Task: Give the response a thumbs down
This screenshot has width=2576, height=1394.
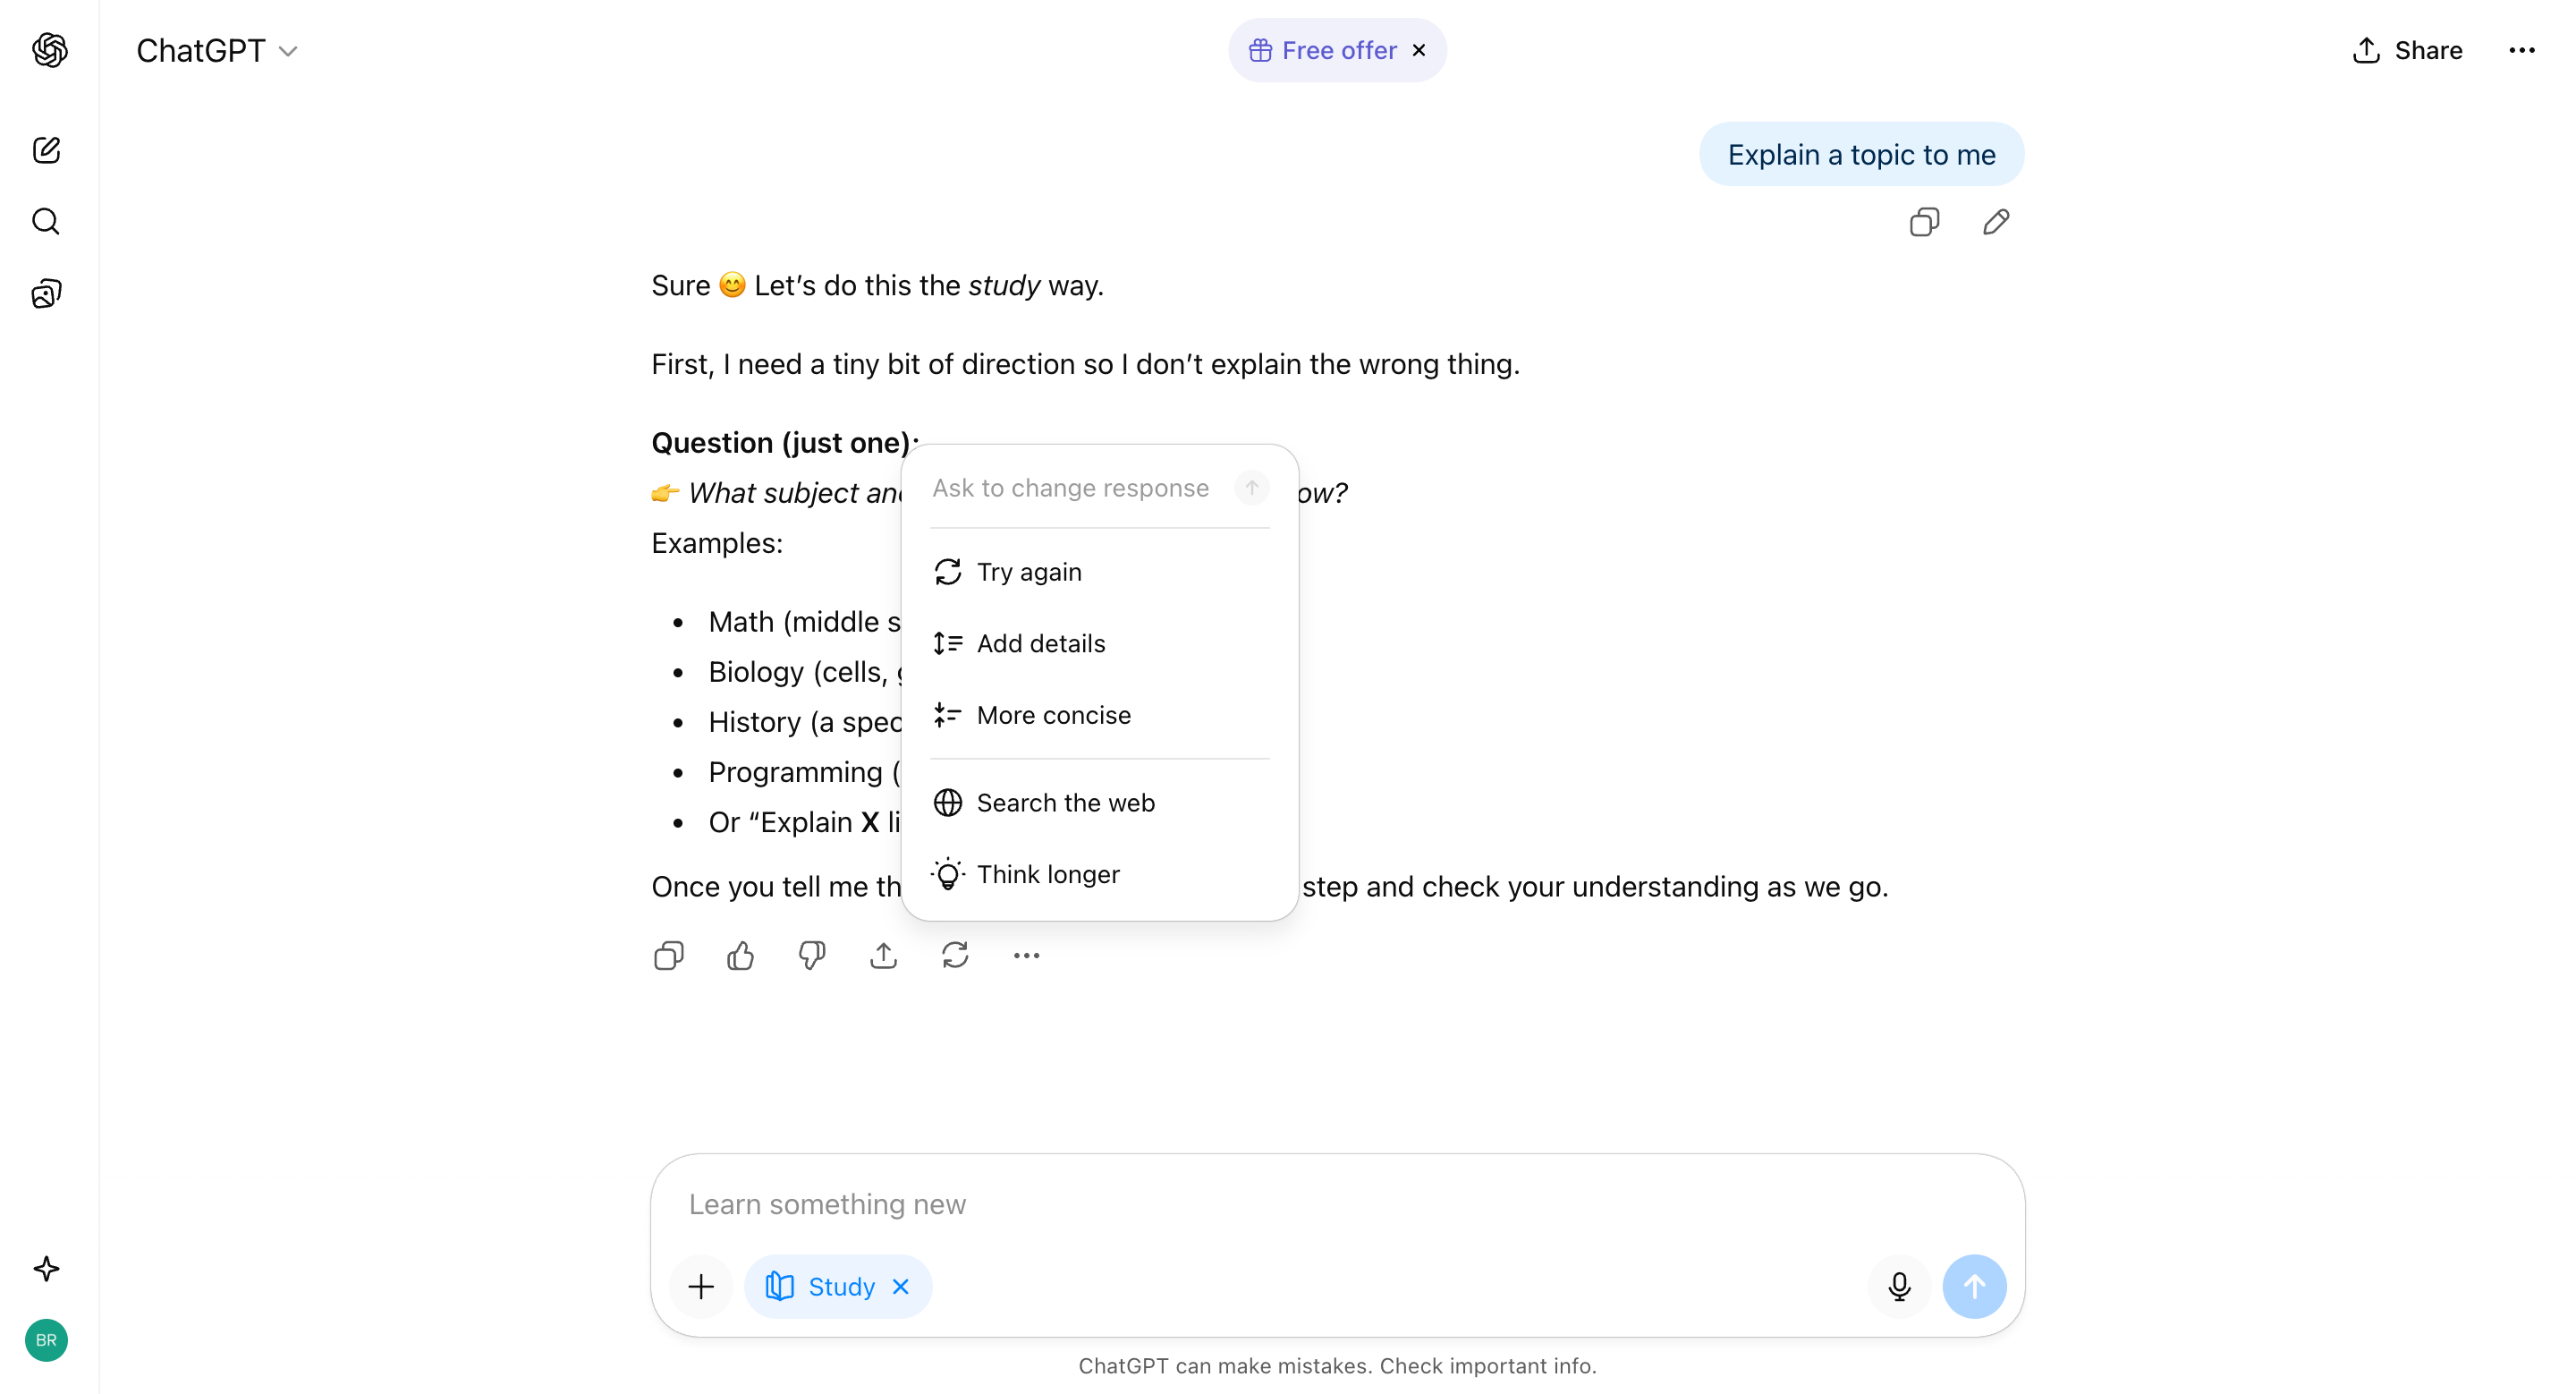Action: click(812, 956)
